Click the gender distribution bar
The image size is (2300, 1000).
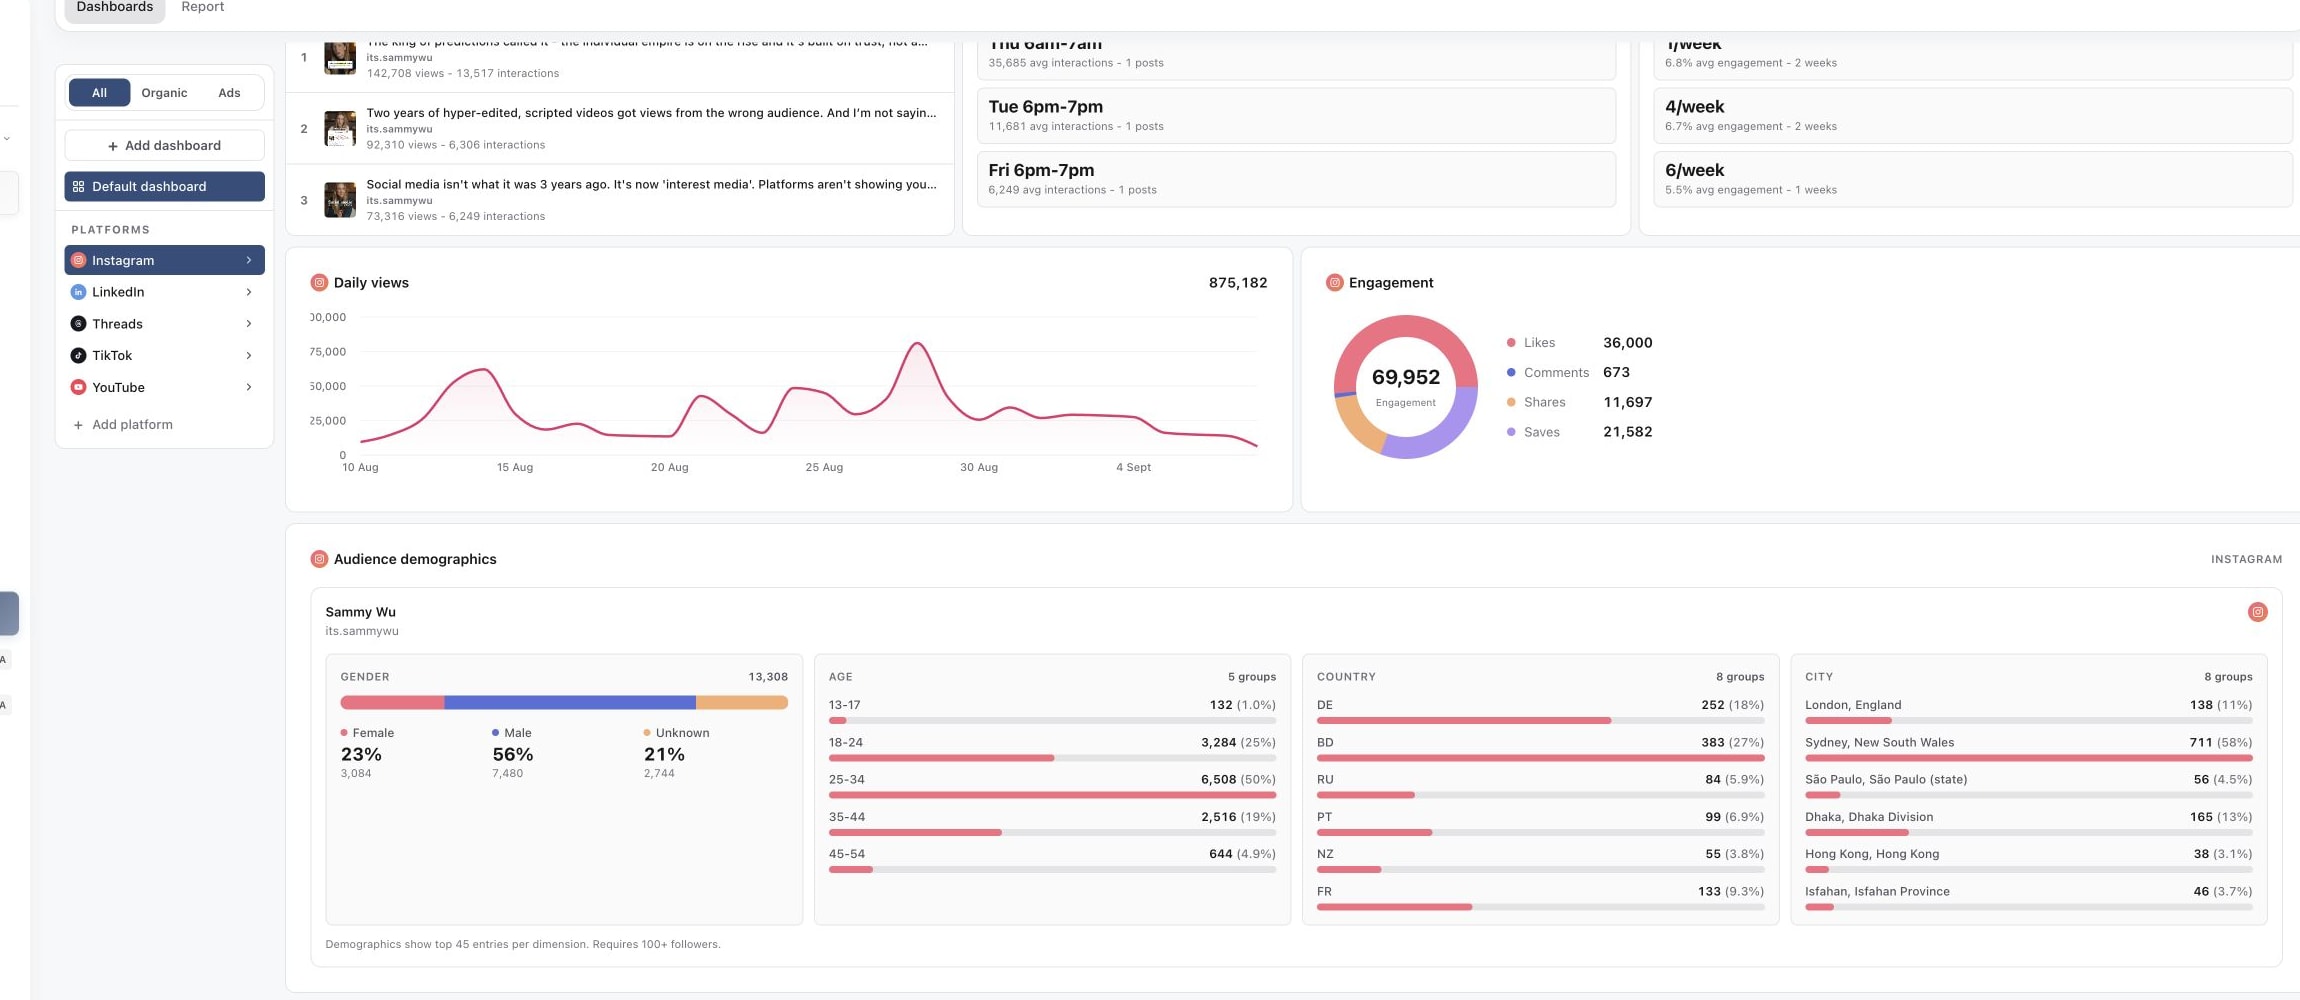point(564,703)
